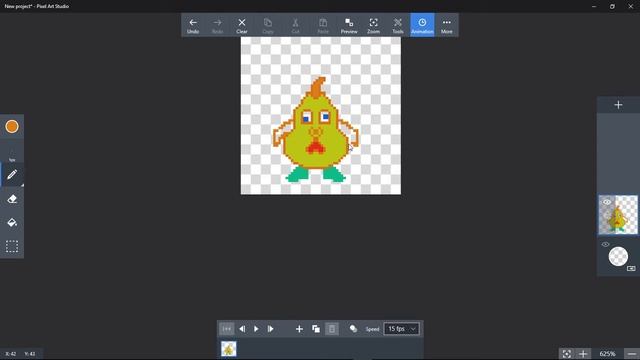The image size is (640, 360).
Task: Add a new layer with plus button
Action: click(618, 105)
